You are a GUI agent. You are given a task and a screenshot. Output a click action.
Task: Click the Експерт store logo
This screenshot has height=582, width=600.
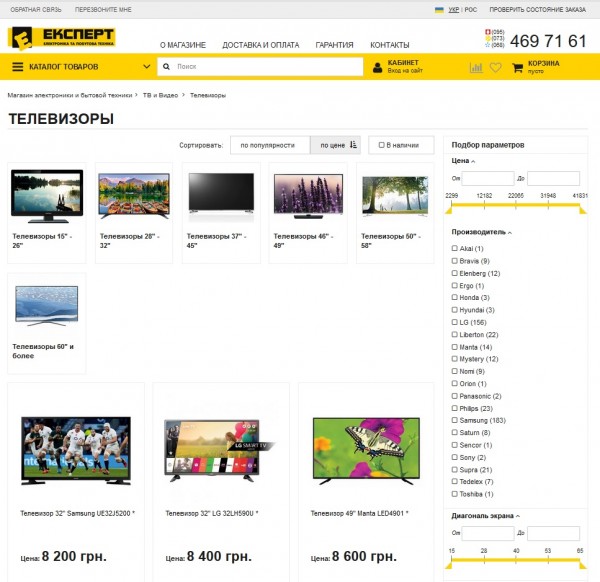coord(62,38)
